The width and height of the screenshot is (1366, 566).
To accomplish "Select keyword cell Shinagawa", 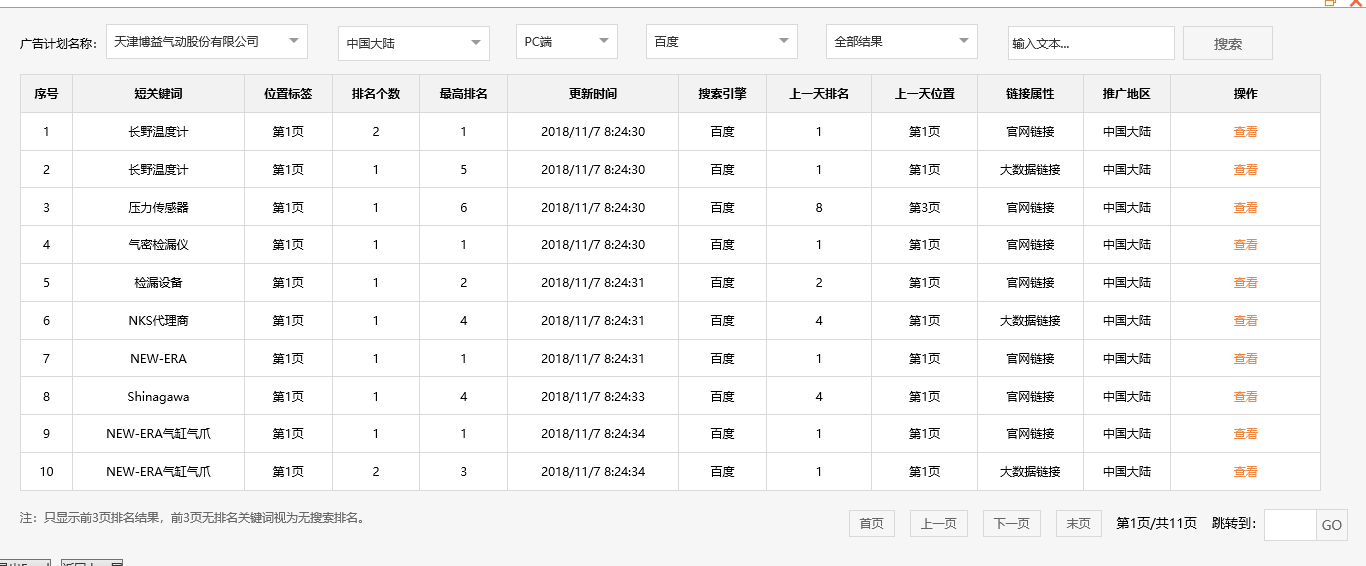I will [158, 397].
